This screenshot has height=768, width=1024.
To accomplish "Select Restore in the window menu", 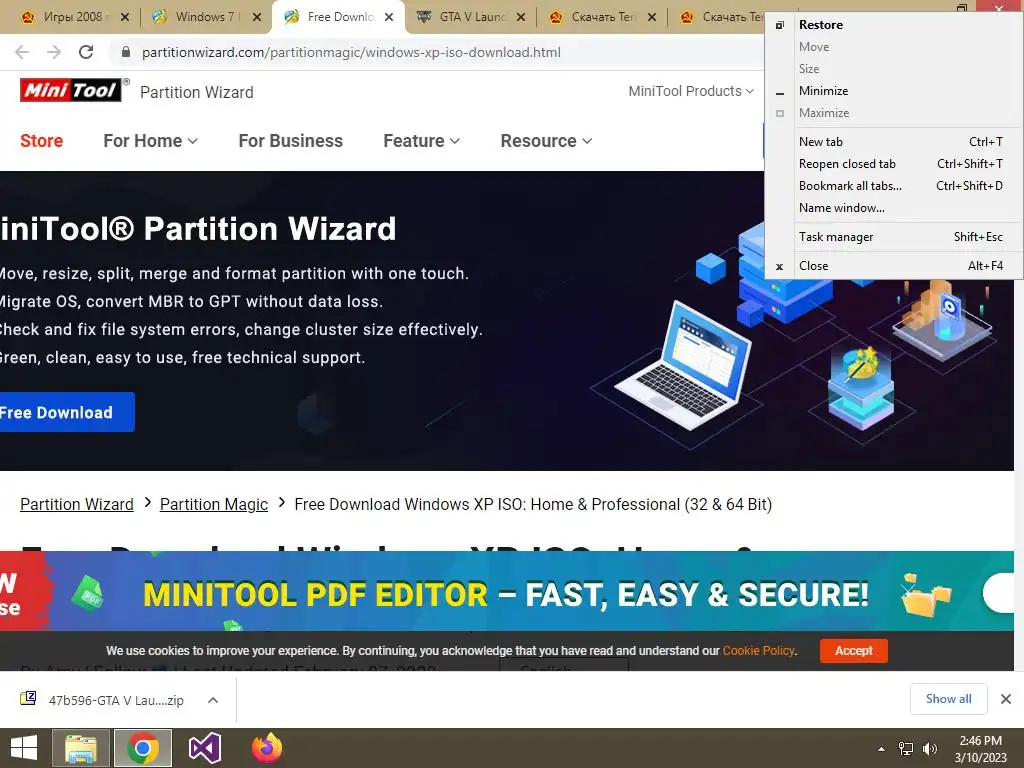I will (x=893, y=25).
